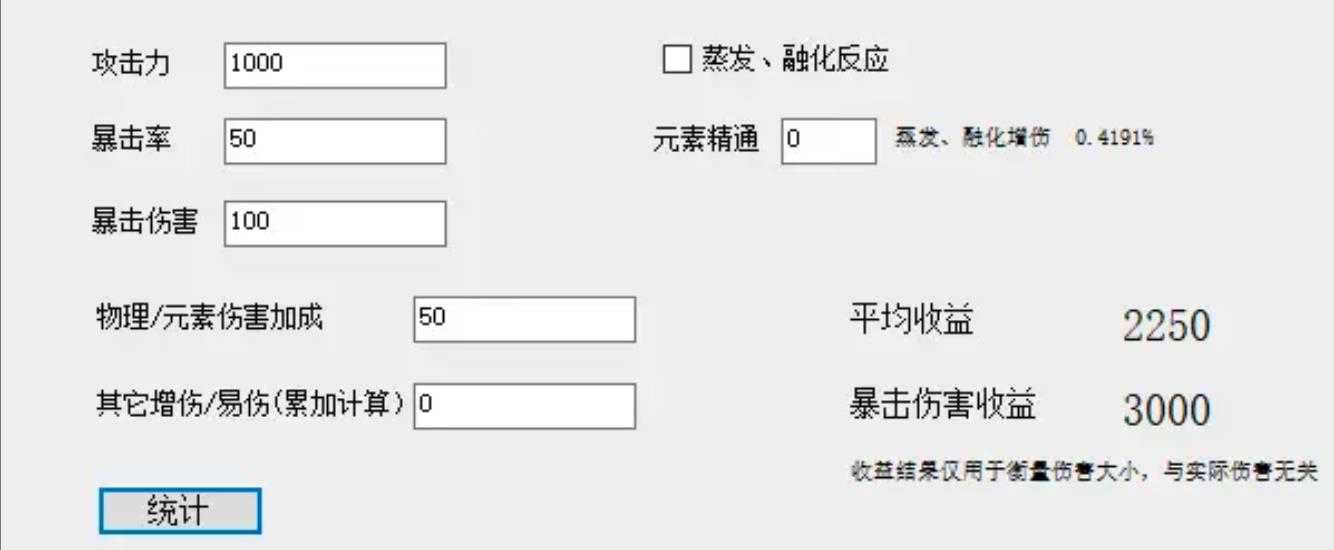Click the 平均收益 result label
This screenshot has height=550, width=1334.
point(910,321)
